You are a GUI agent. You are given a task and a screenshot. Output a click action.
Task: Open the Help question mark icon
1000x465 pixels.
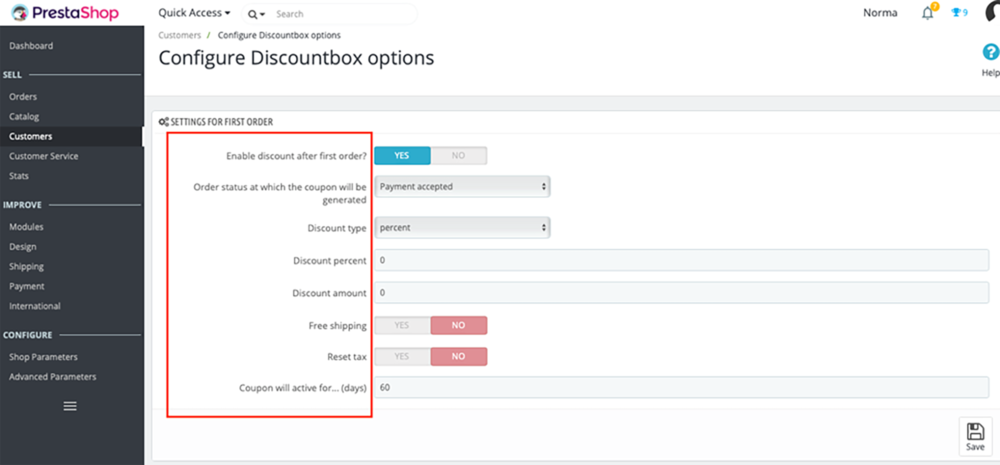(990, 54)
